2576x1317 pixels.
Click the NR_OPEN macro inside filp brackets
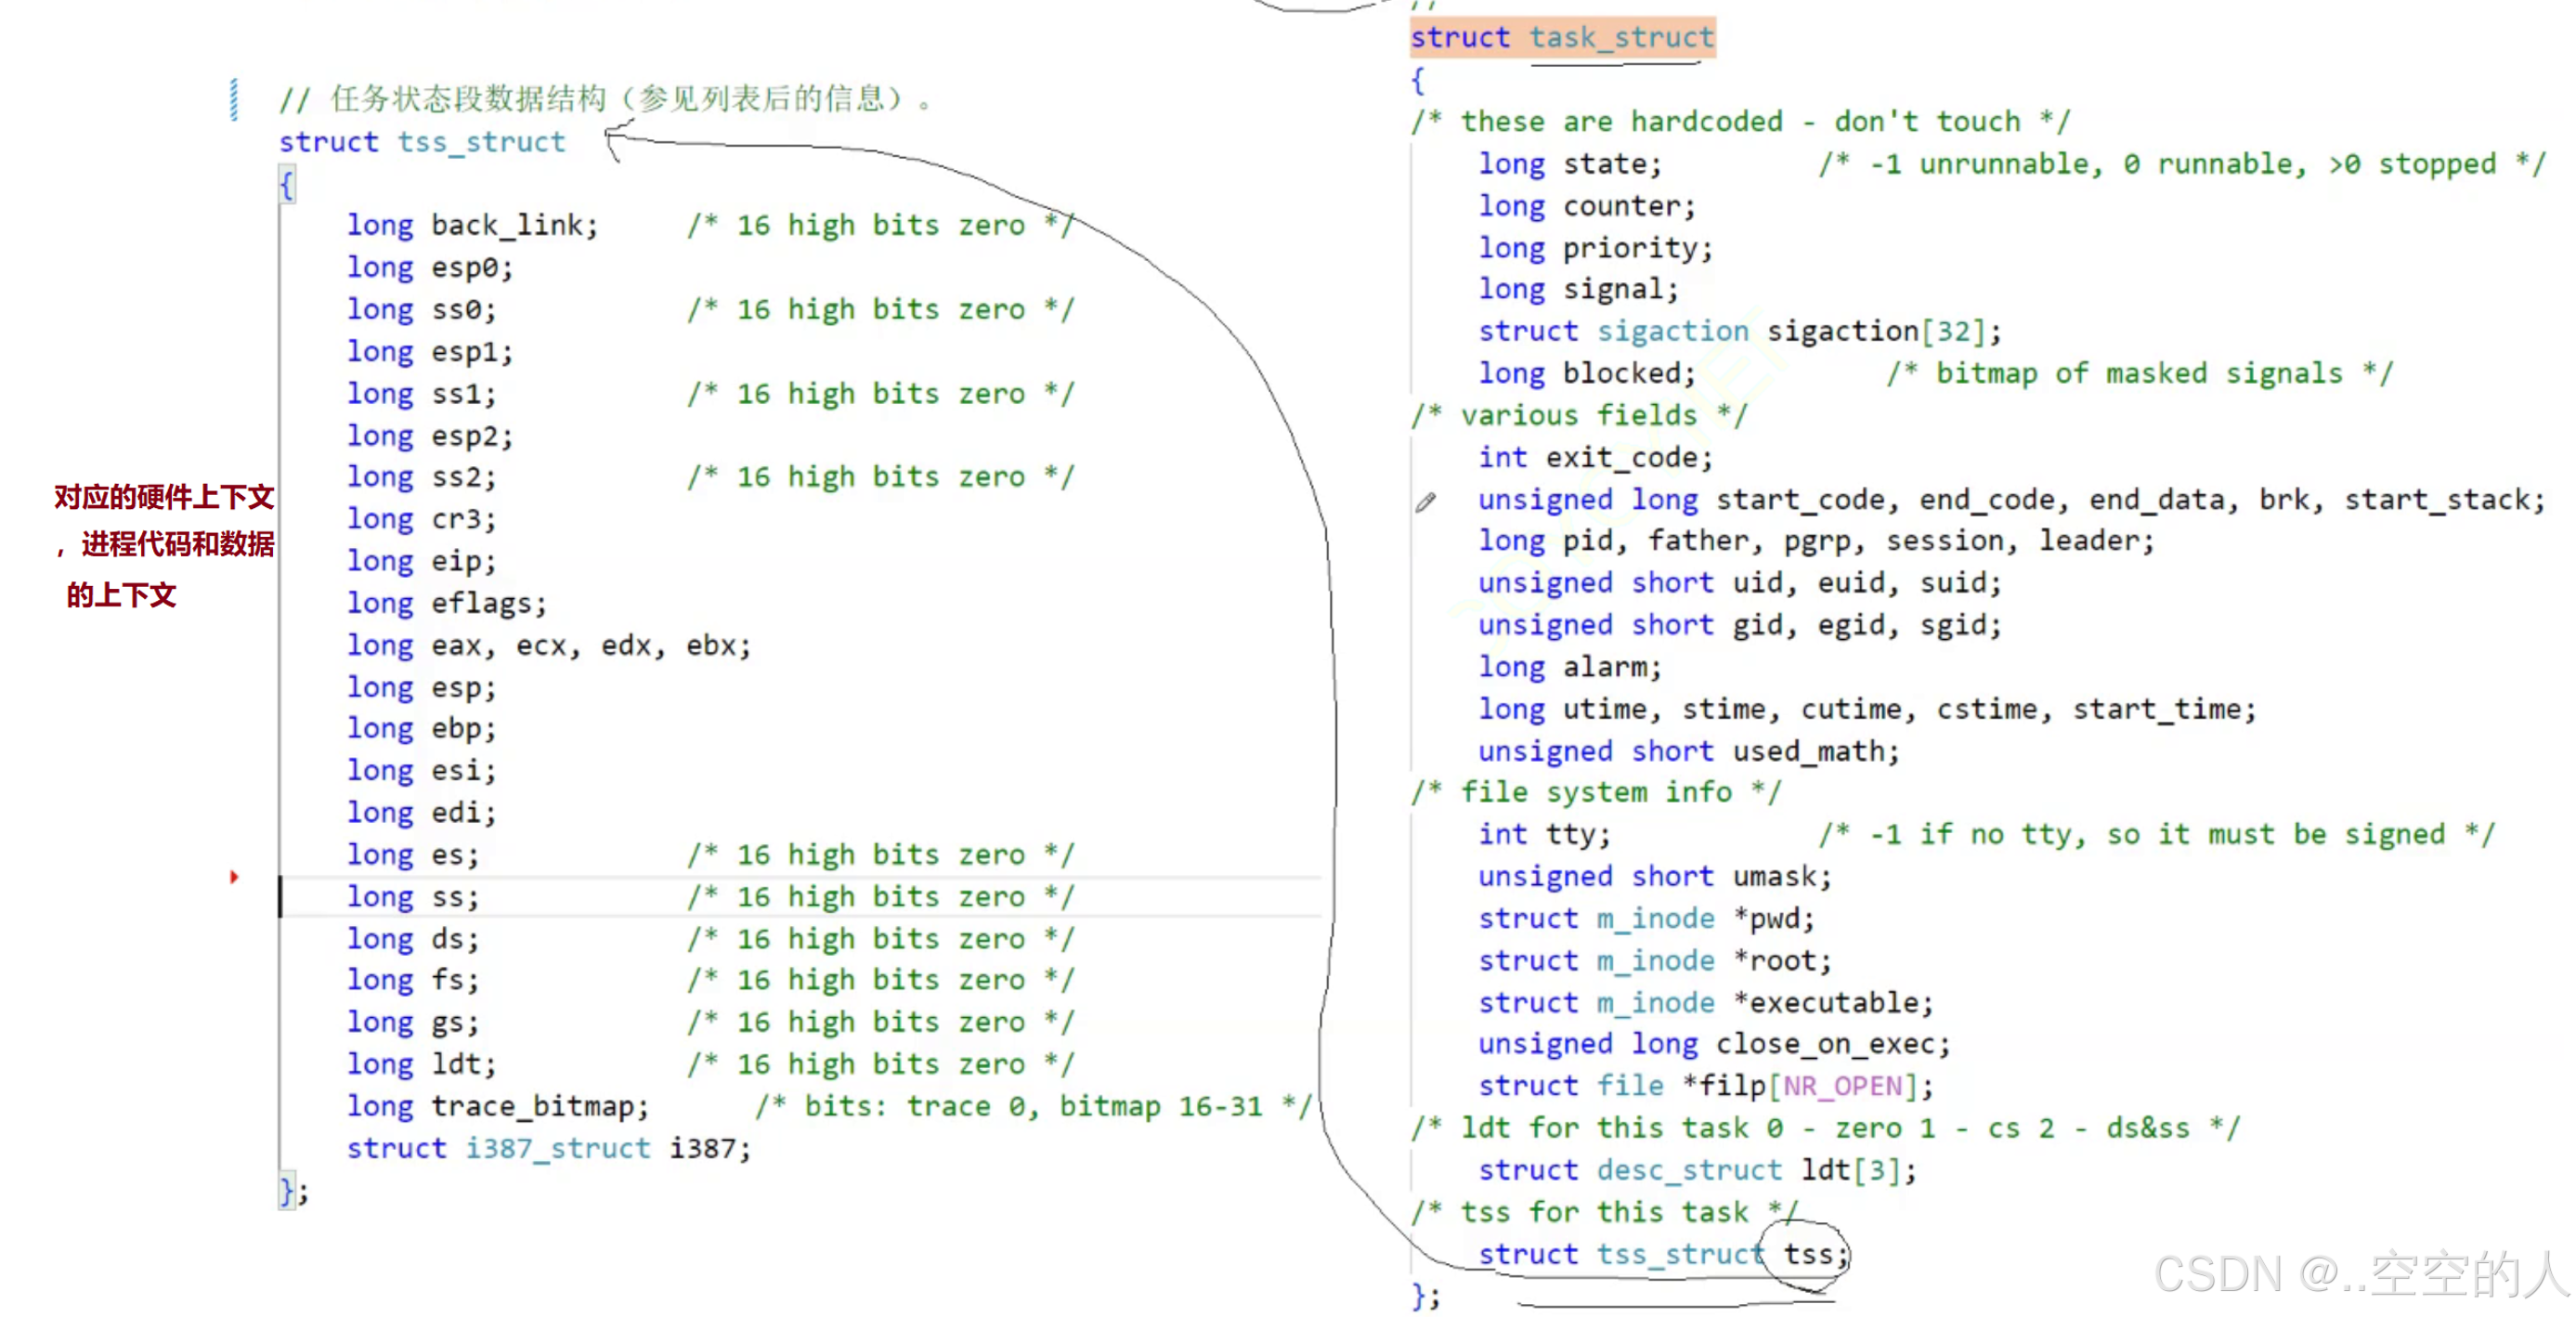click(x=1842, y=1086)
